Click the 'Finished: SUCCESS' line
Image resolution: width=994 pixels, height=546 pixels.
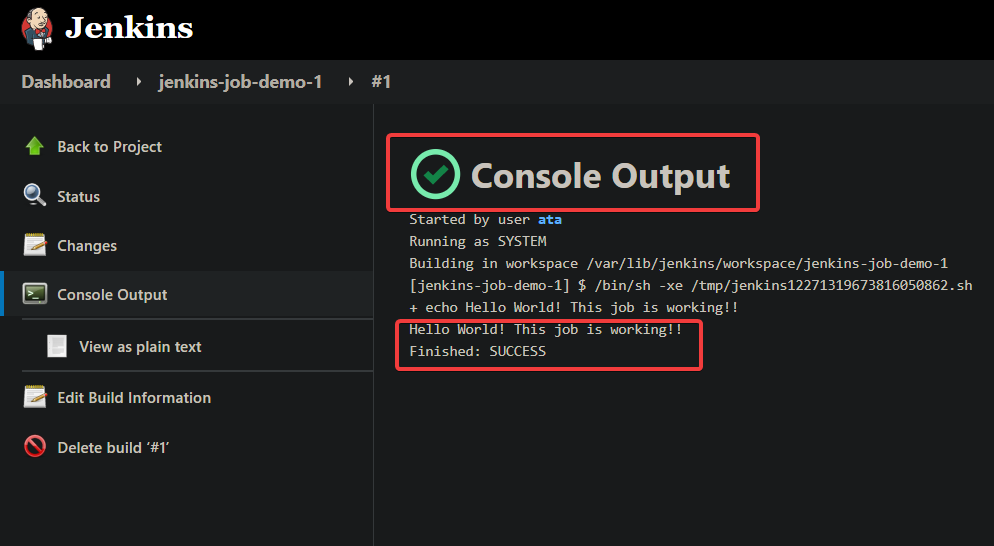[x=477, y=351]
